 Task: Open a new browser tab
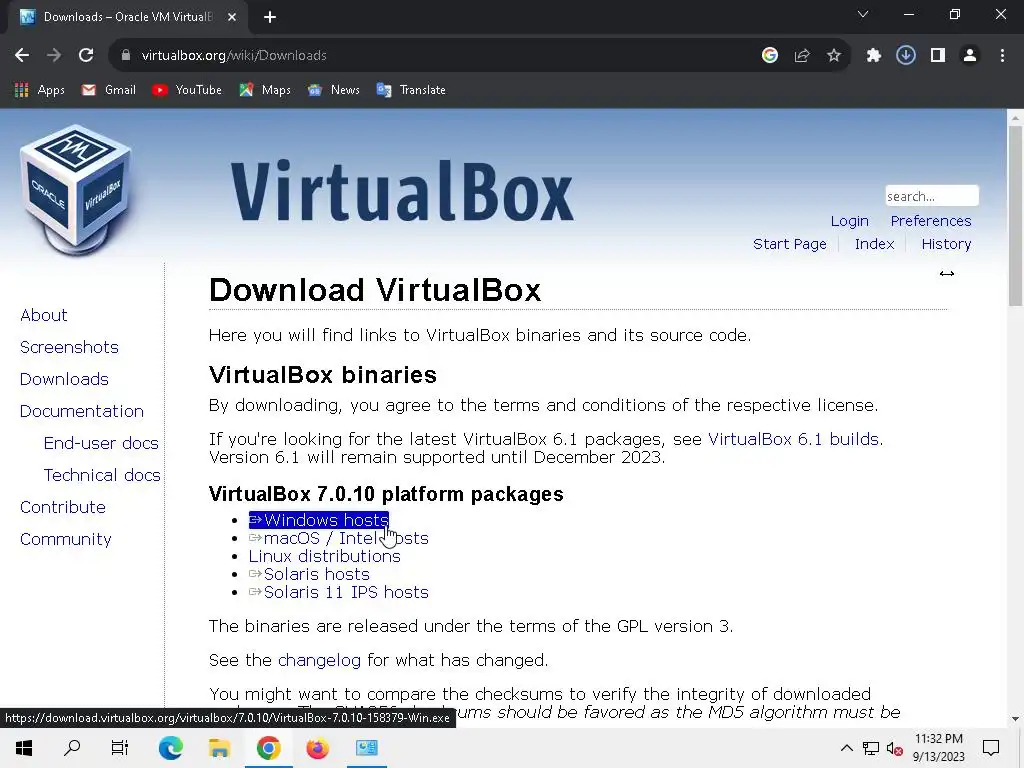[x=270, y=17]
